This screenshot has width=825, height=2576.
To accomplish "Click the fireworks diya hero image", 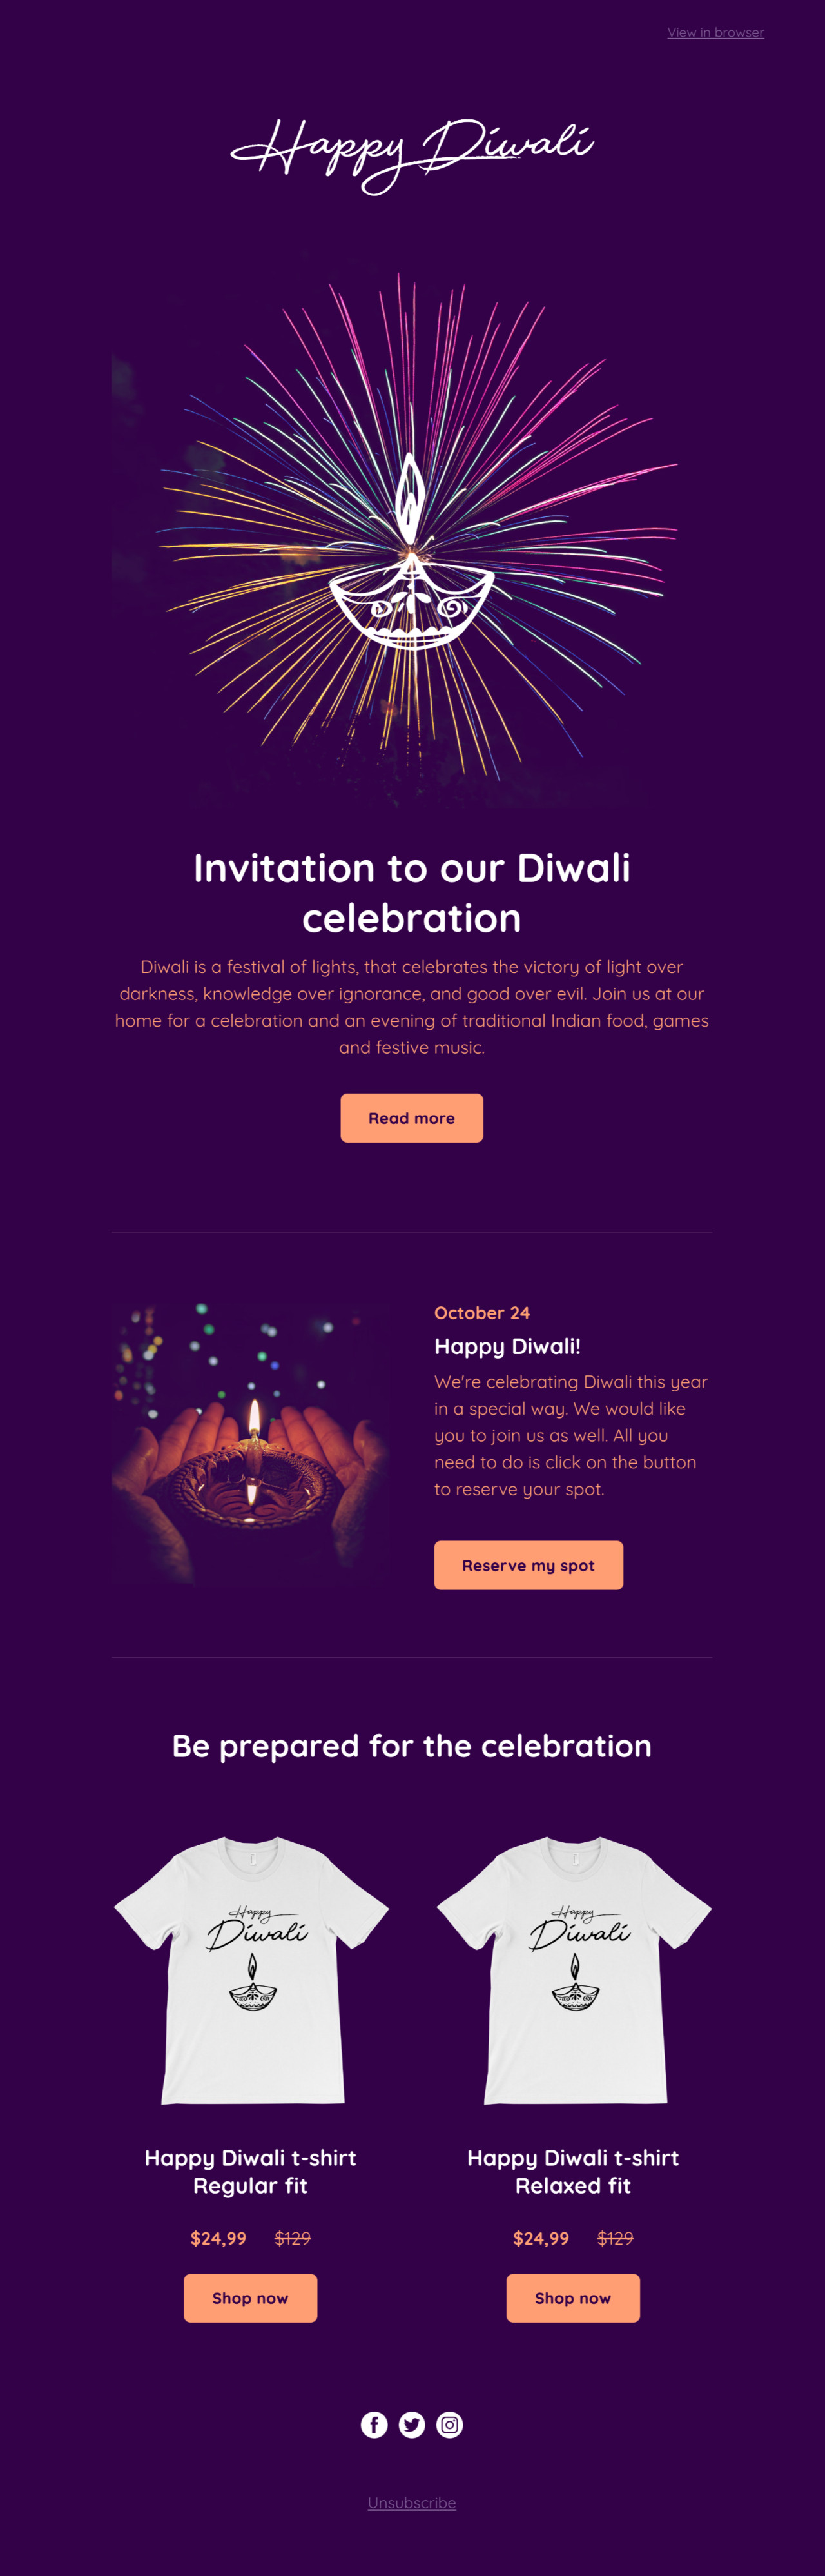I will 411,530.
